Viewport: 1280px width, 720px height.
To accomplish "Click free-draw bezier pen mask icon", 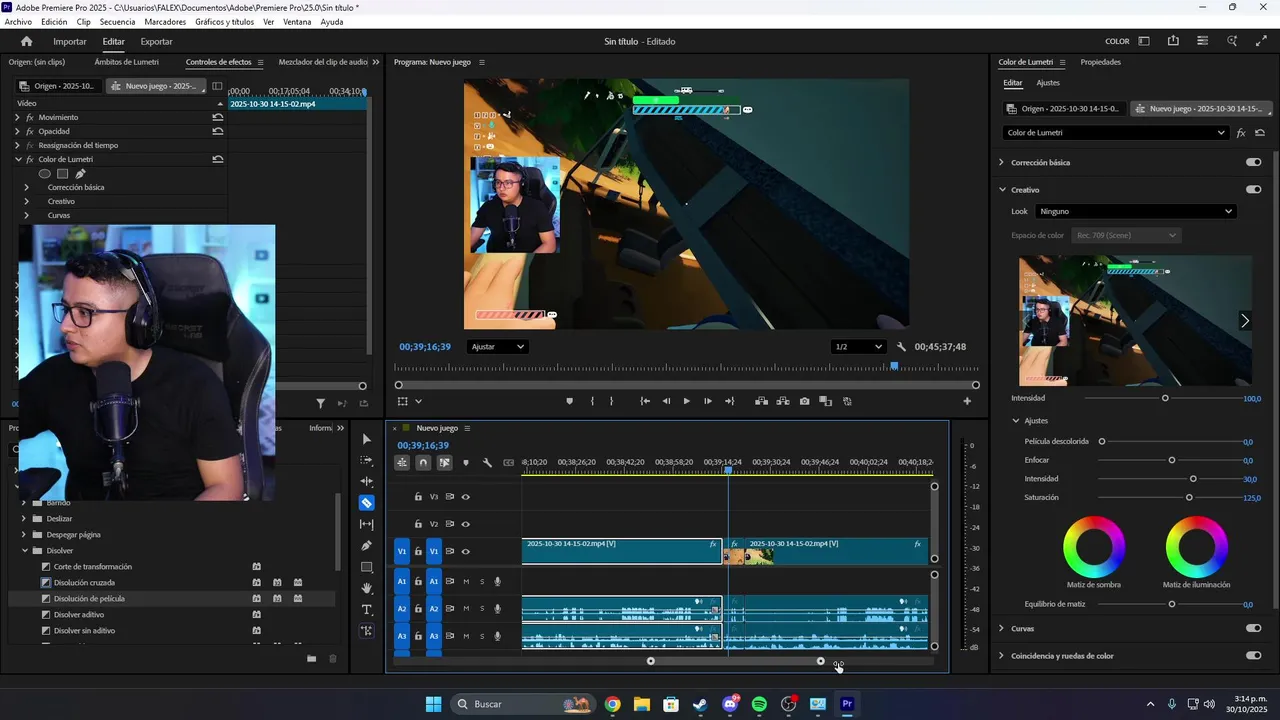I will click(x=81, y=173).
